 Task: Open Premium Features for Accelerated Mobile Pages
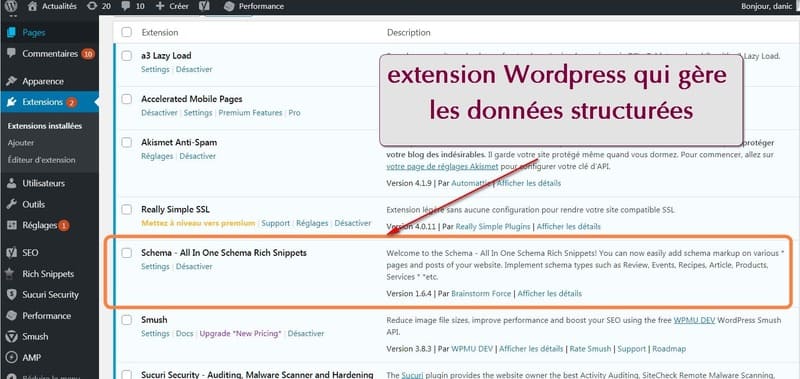[251, 113]
